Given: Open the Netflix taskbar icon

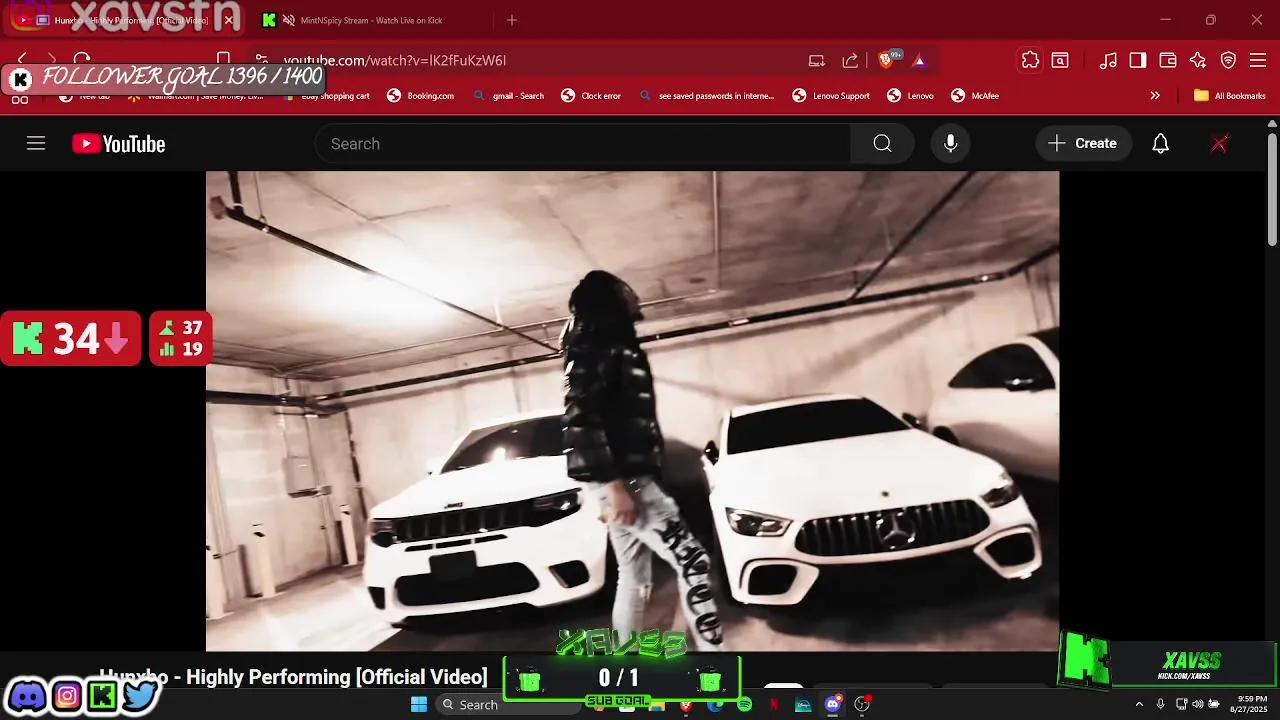Looking at the screenshot, I should pos(774,705).
